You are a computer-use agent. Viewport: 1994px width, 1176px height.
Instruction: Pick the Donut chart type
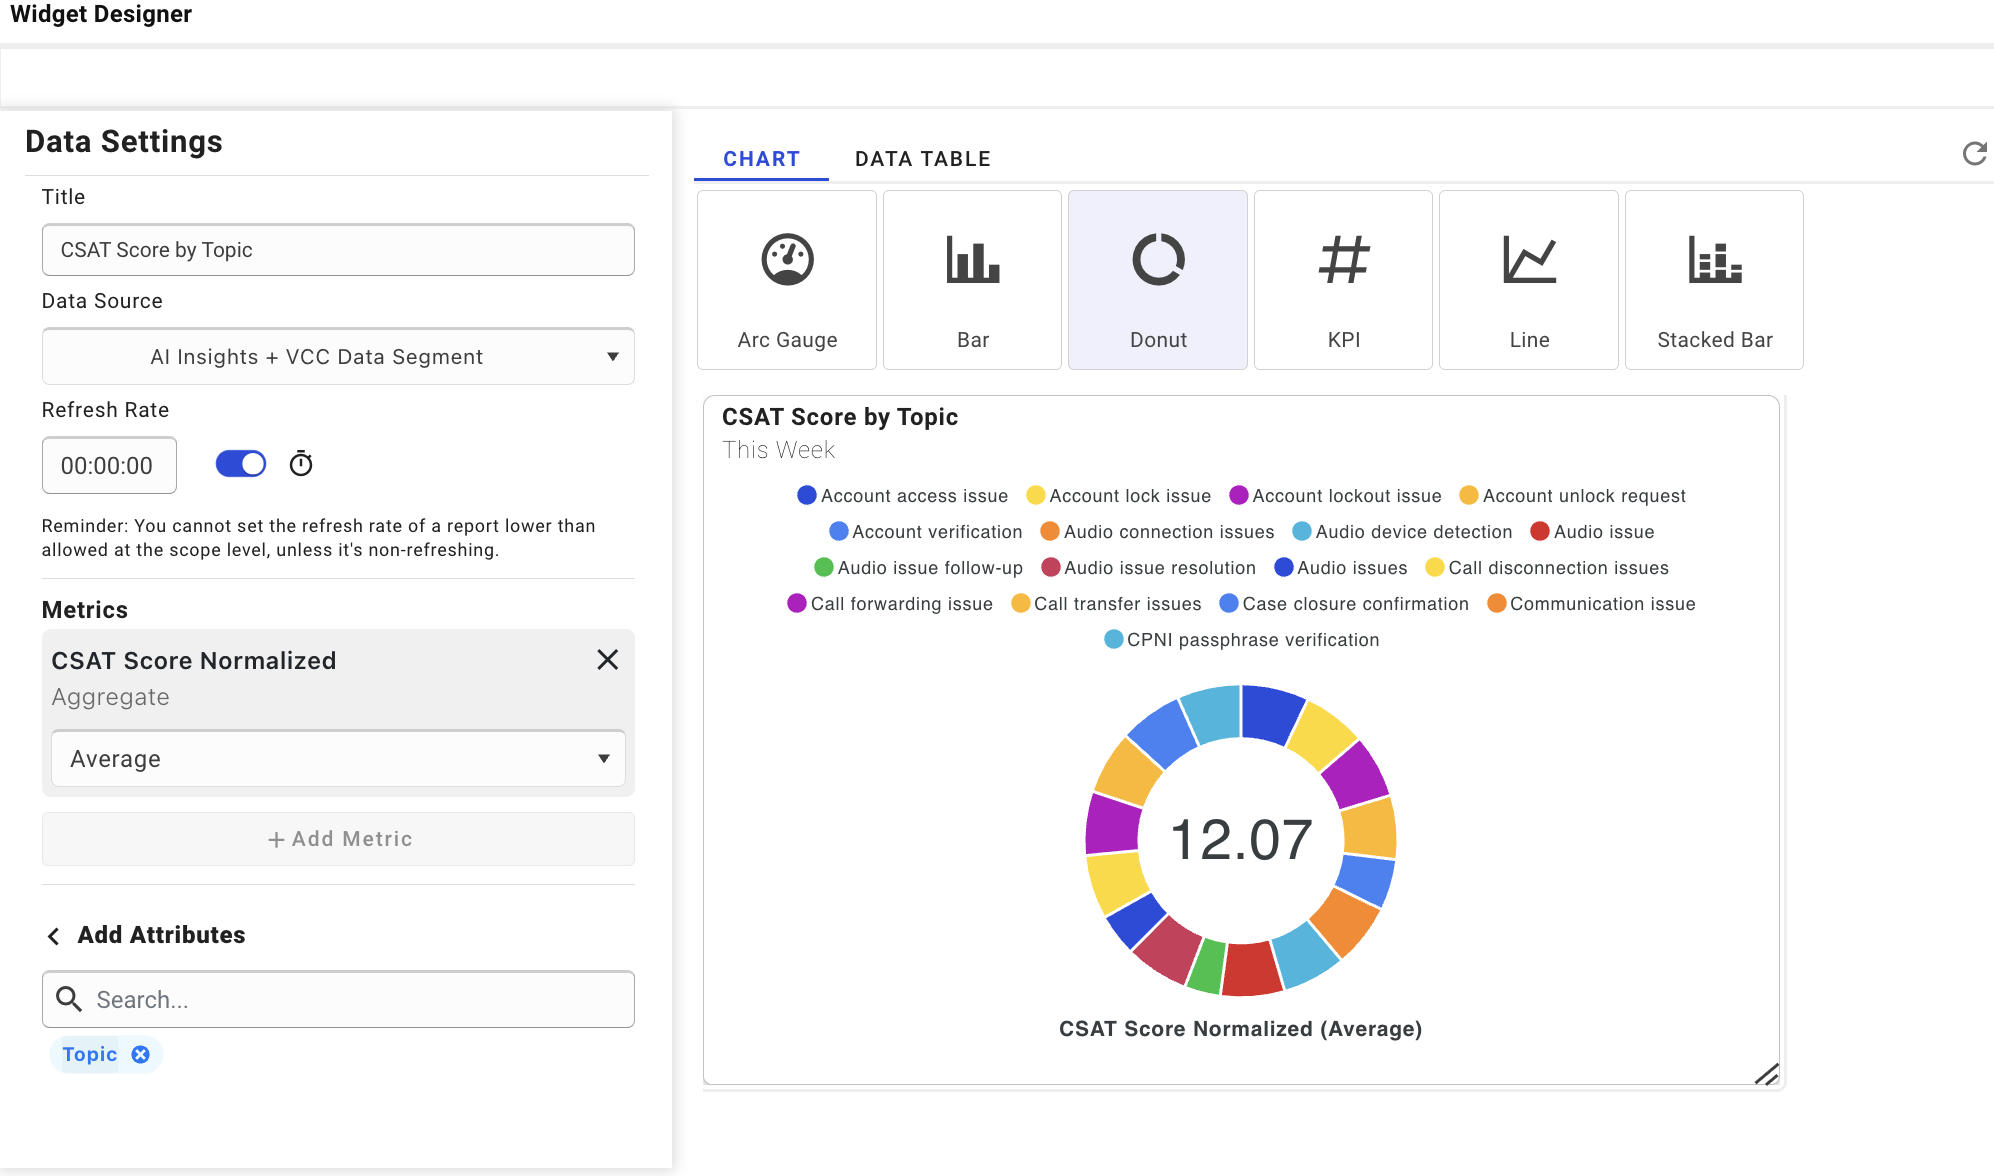[x=1158, y=281]
